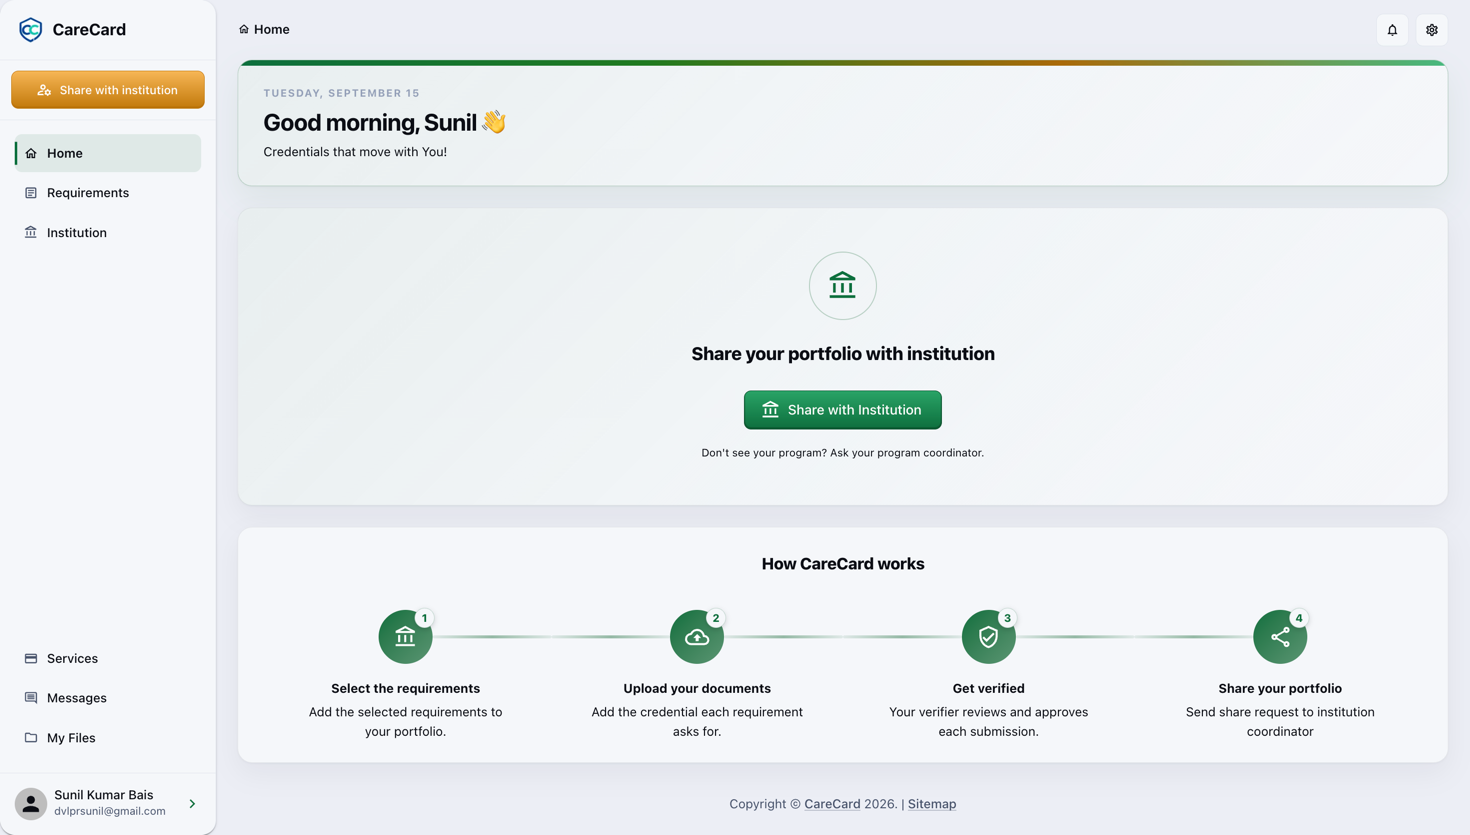Open Messages in the sidebar
1470x835 pixels.
point(108,698)
